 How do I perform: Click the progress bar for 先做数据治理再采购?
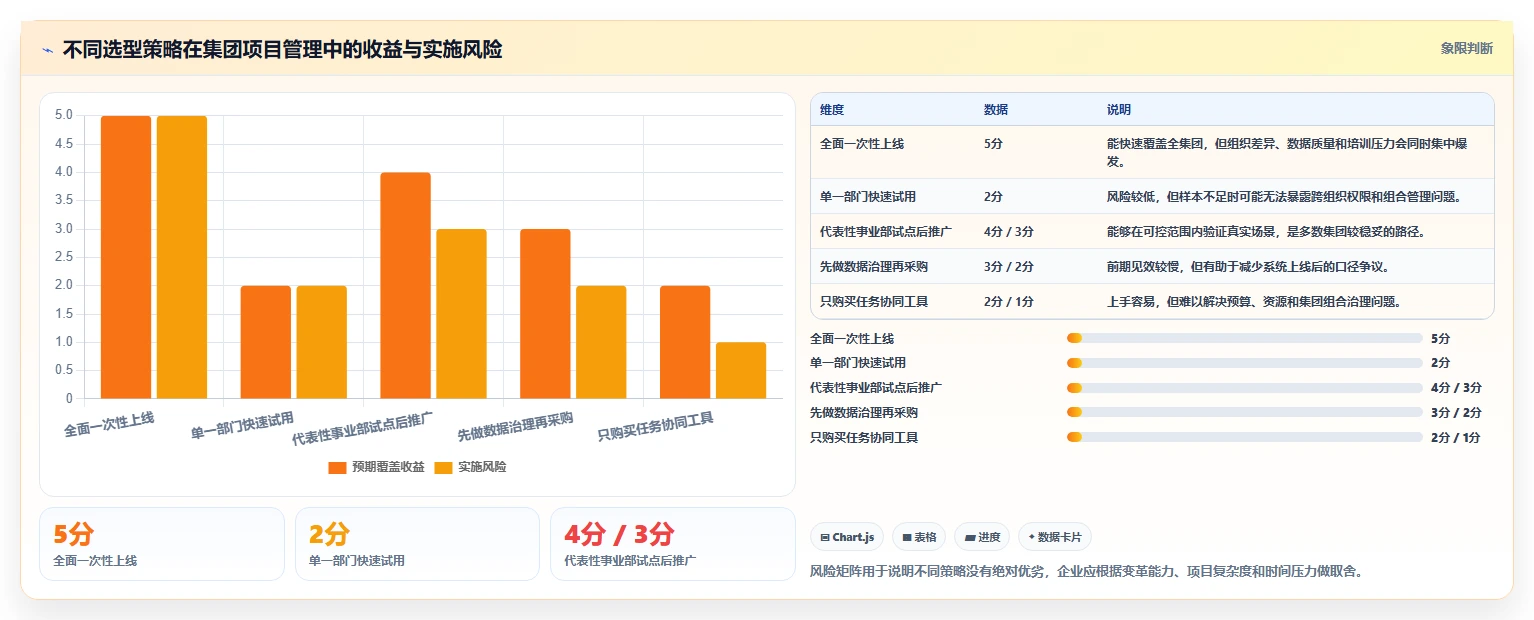click(1244, 412)
